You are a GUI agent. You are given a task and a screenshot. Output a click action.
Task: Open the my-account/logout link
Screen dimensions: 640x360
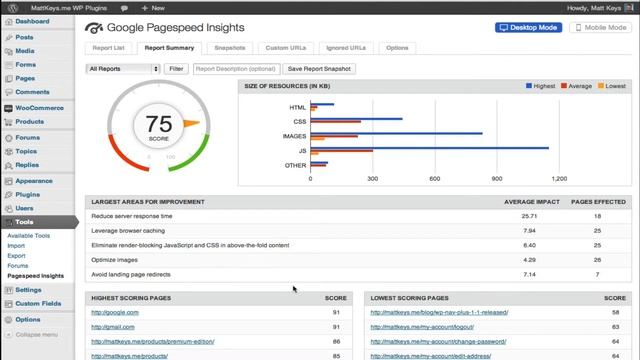422,327
